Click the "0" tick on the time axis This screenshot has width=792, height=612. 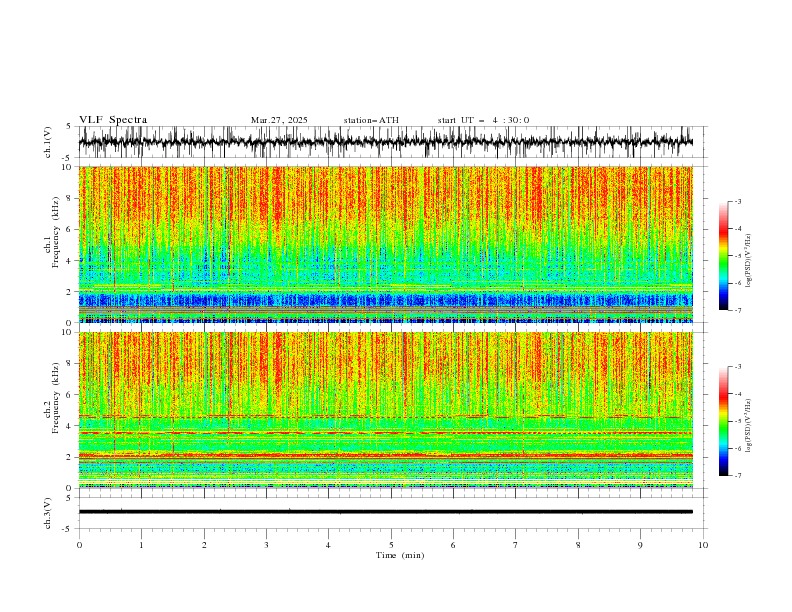pyautogui.click(x=79, y=545)
